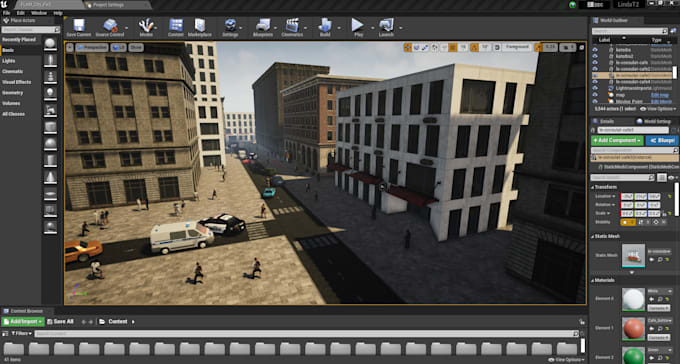
Task: Select the scale gizmo tool in viewport
Action: pyautogui.click(x=425, y=47)
